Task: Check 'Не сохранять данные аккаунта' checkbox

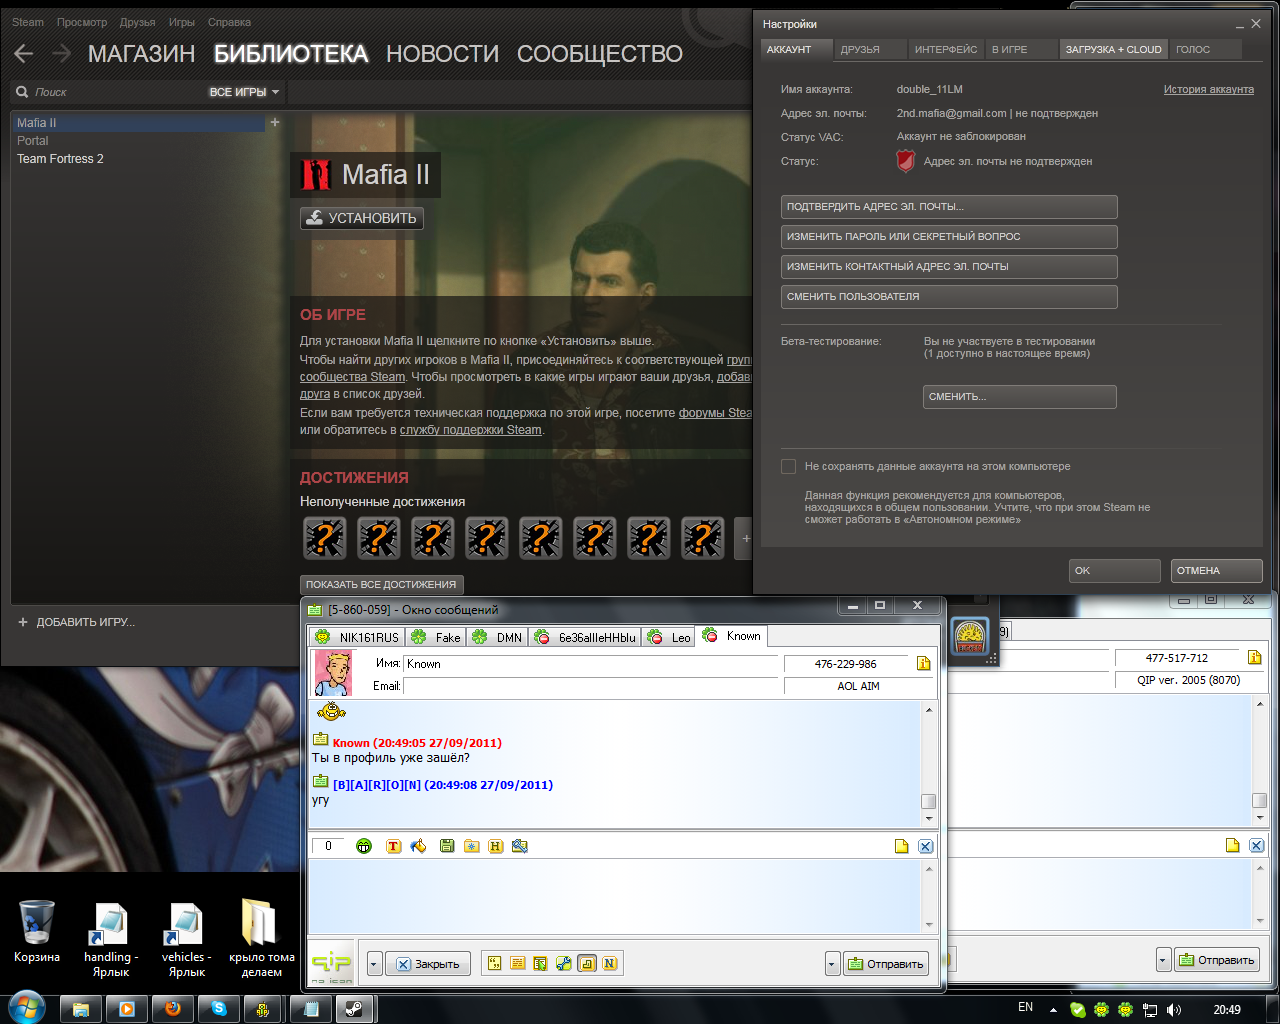Action: click(788, 466)
